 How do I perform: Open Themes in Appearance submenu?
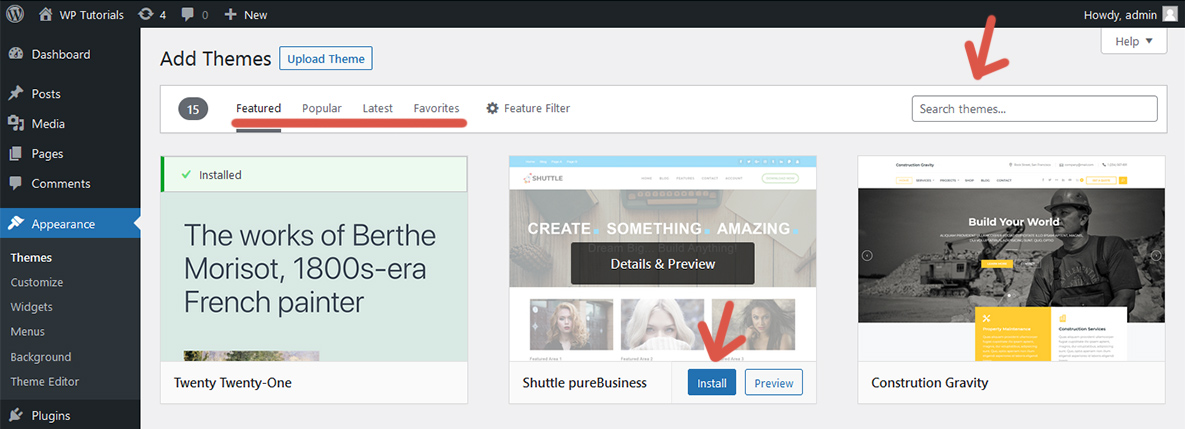31,258
